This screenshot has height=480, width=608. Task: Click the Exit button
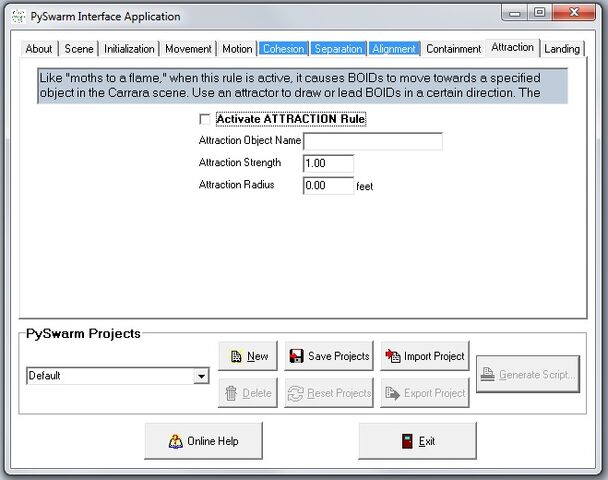click(x=418, y=441)
